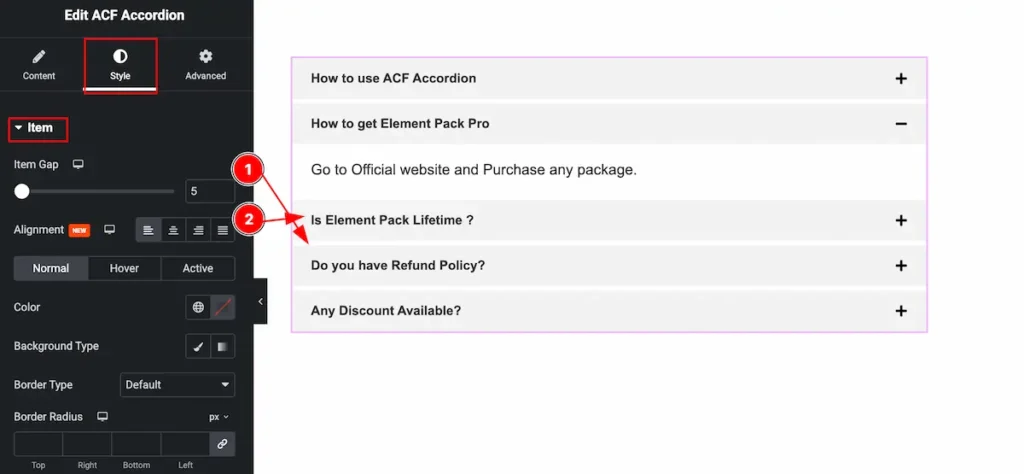Open global color picker globe icon
The image size is (1024, 474).
coord(198,308)
